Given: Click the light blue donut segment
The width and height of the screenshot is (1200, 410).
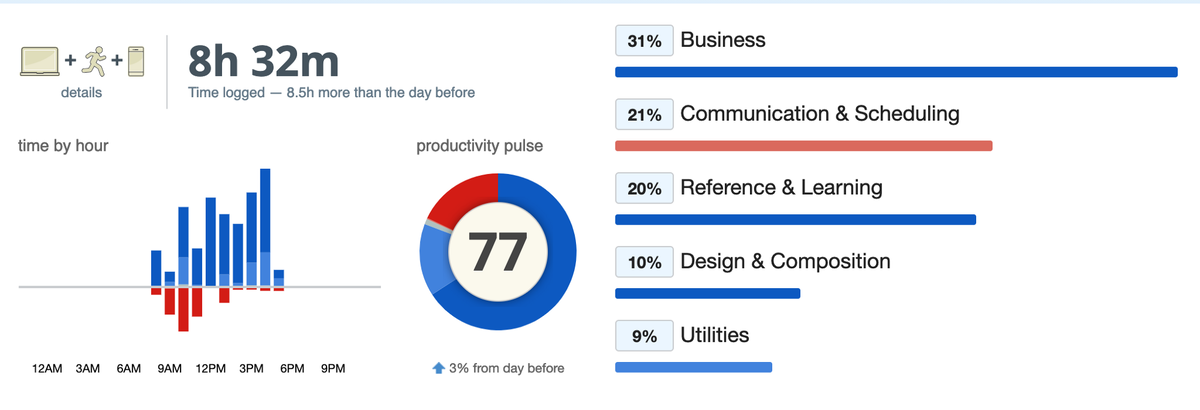Looking at the screenshot, I should coord(432,260).
